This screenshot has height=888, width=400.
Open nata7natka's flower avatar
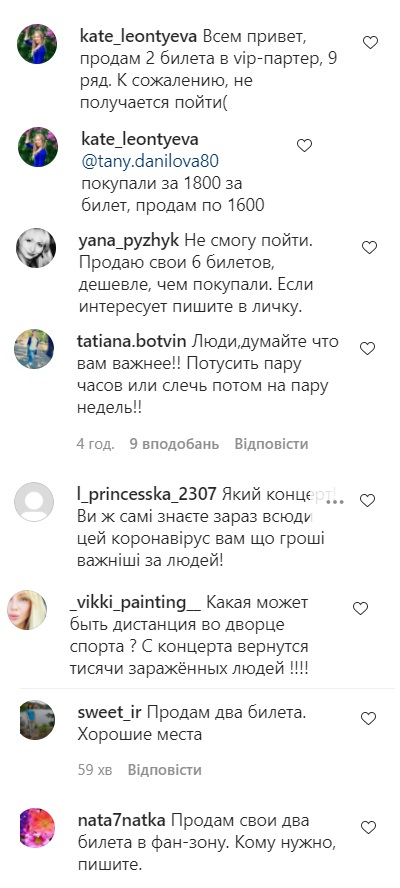tap(37, 828)
